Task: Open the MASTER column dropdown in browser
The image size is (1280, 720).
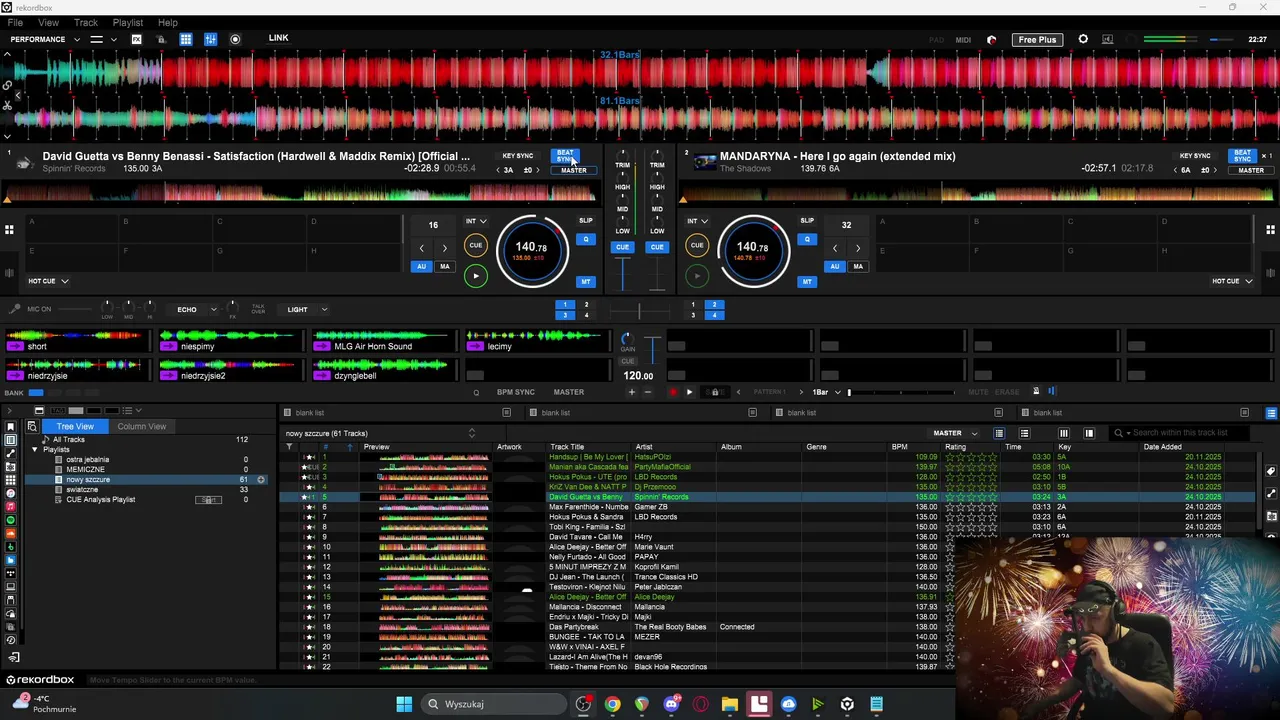Action: pos(955,433)
